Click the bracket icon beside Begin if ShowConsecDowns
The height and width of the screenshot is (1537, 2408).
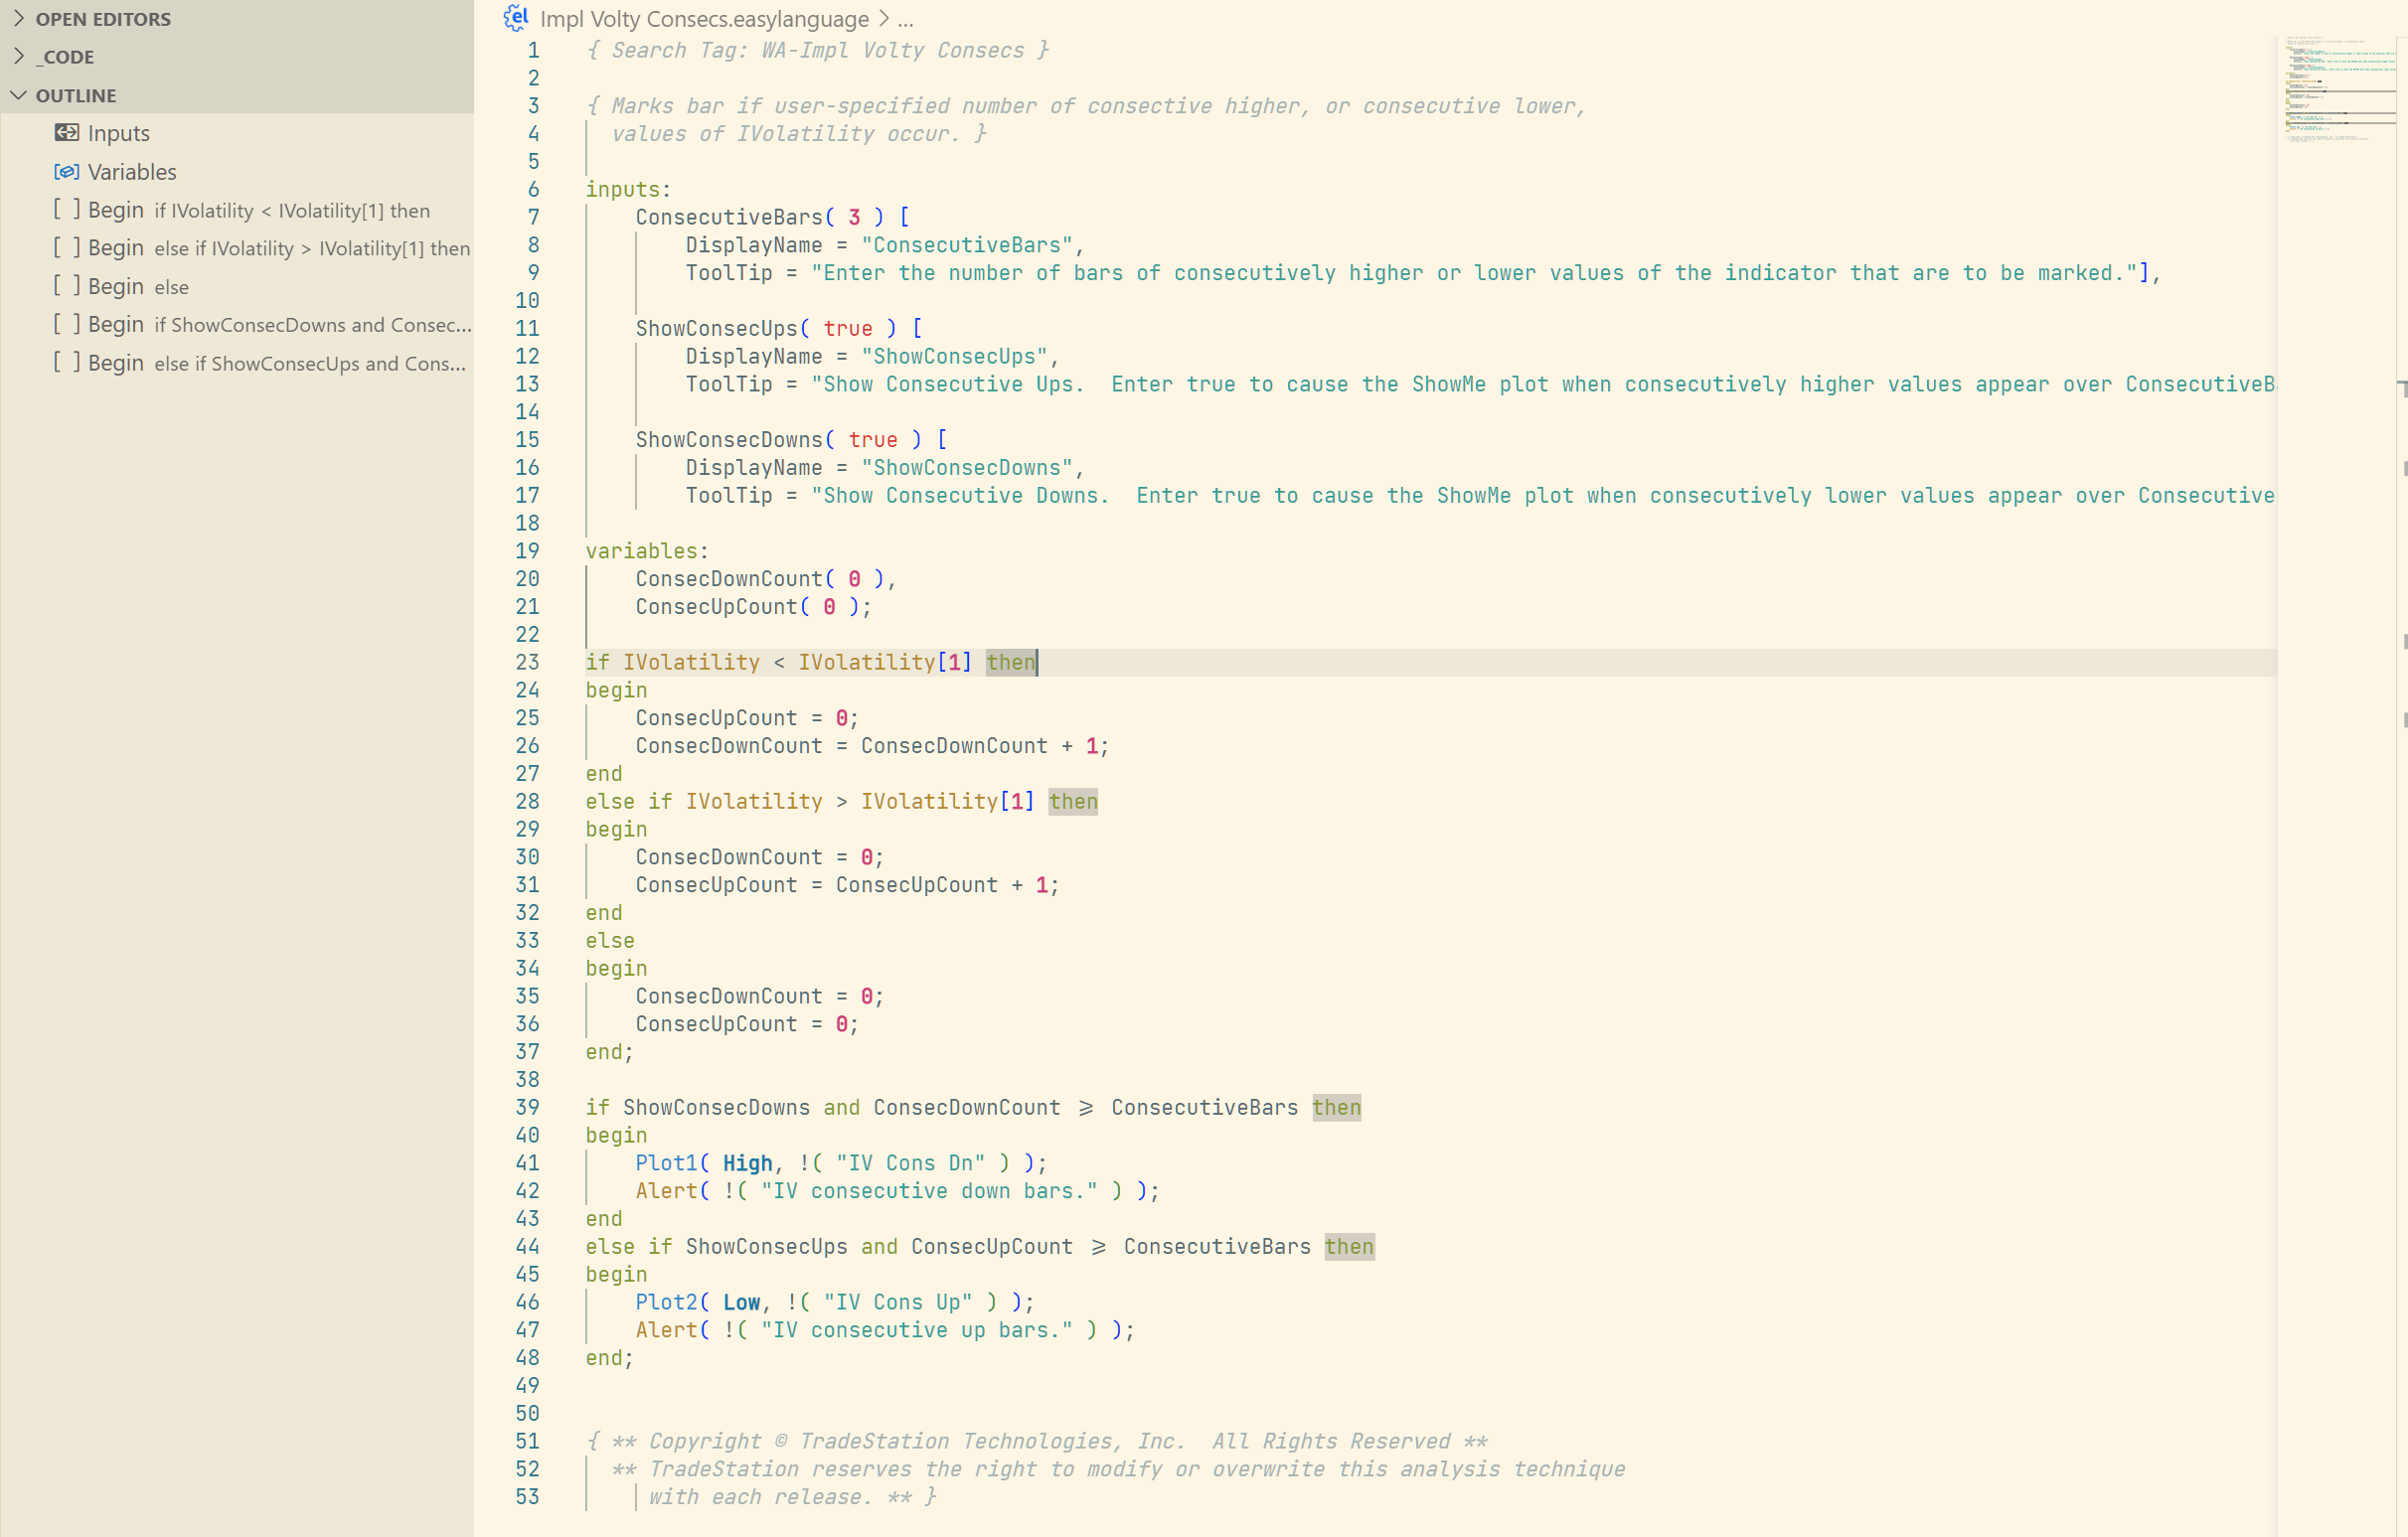(x=66, y=324)
